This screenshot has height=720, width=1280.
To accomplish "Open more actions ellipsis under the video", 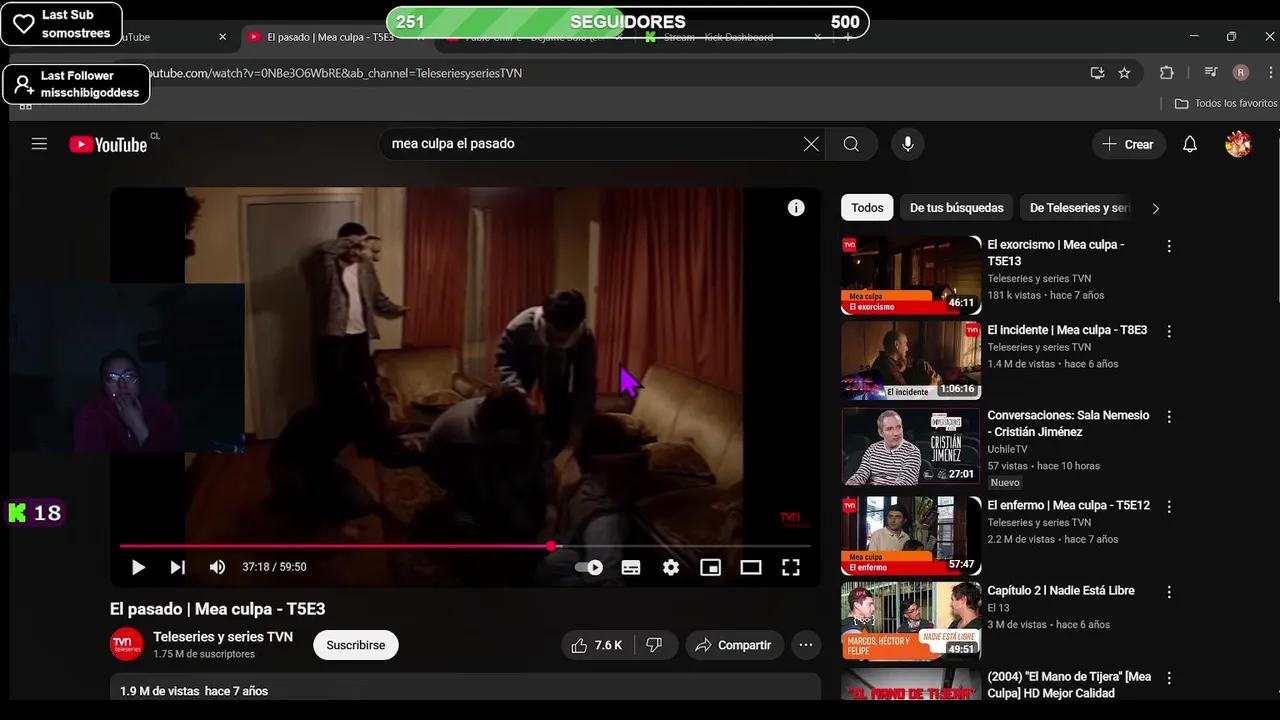I will (x=806, y=645).
